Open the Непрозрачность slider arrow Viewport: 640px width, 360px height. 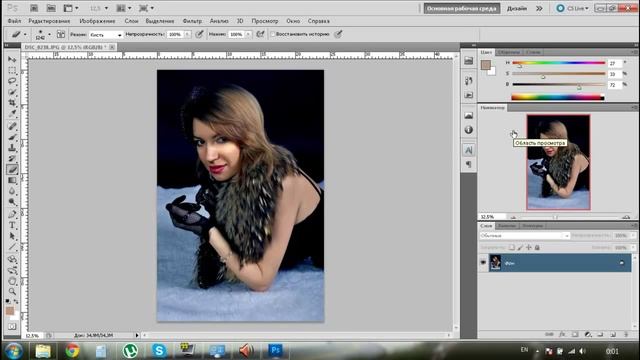click(x=187, y=34)
